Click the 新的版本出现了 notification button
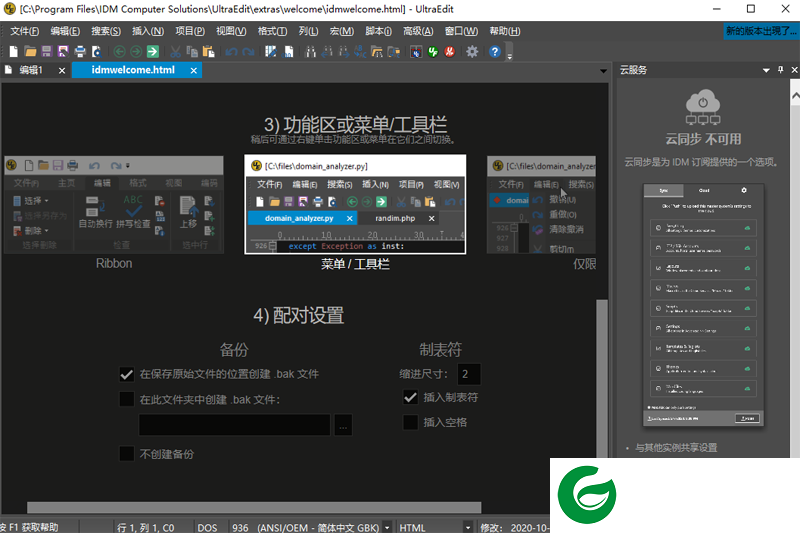 pyautogui.click(x=760, y=31)
